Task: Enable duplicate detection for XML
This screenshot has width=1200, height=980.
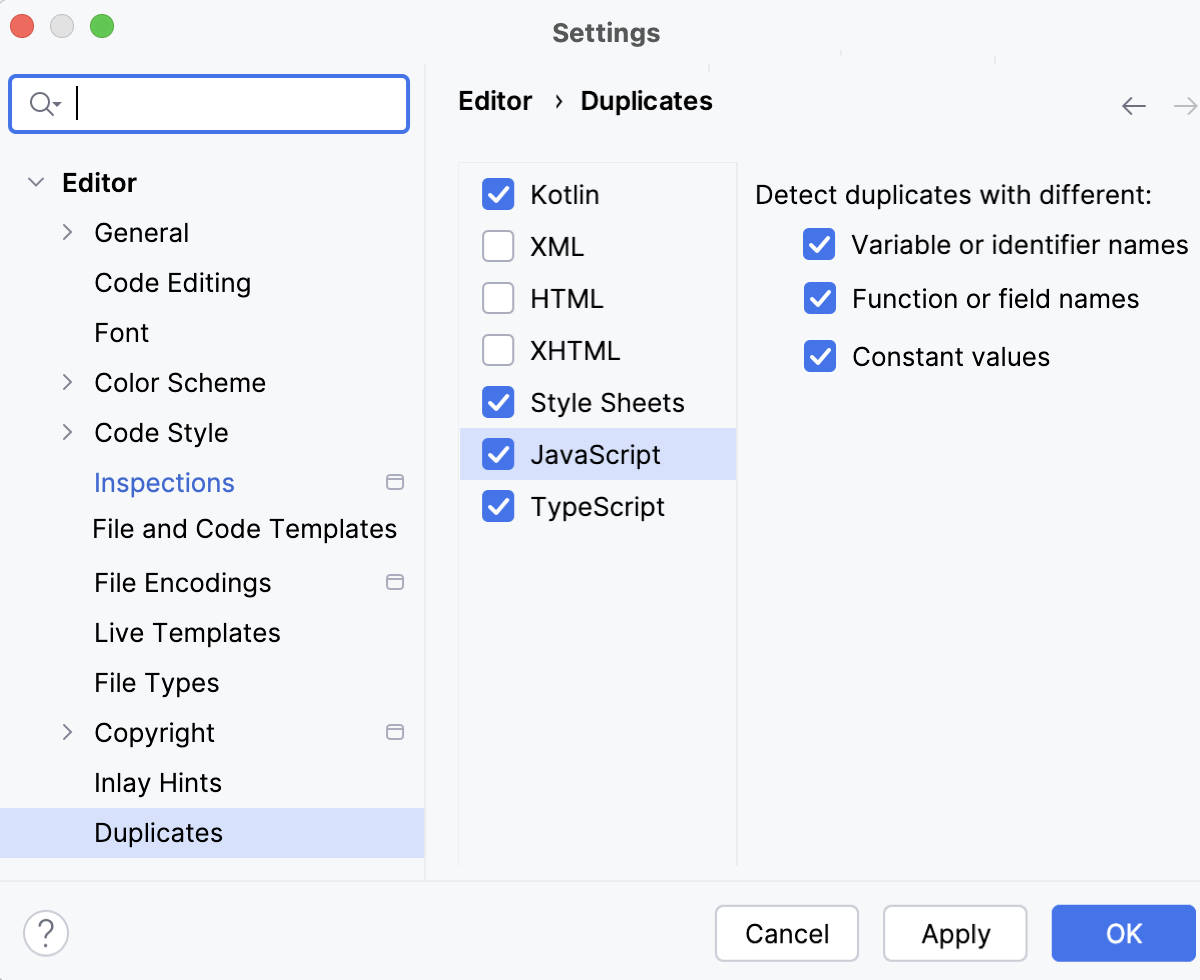Action: pyautogui.click(x=498, y=246)
